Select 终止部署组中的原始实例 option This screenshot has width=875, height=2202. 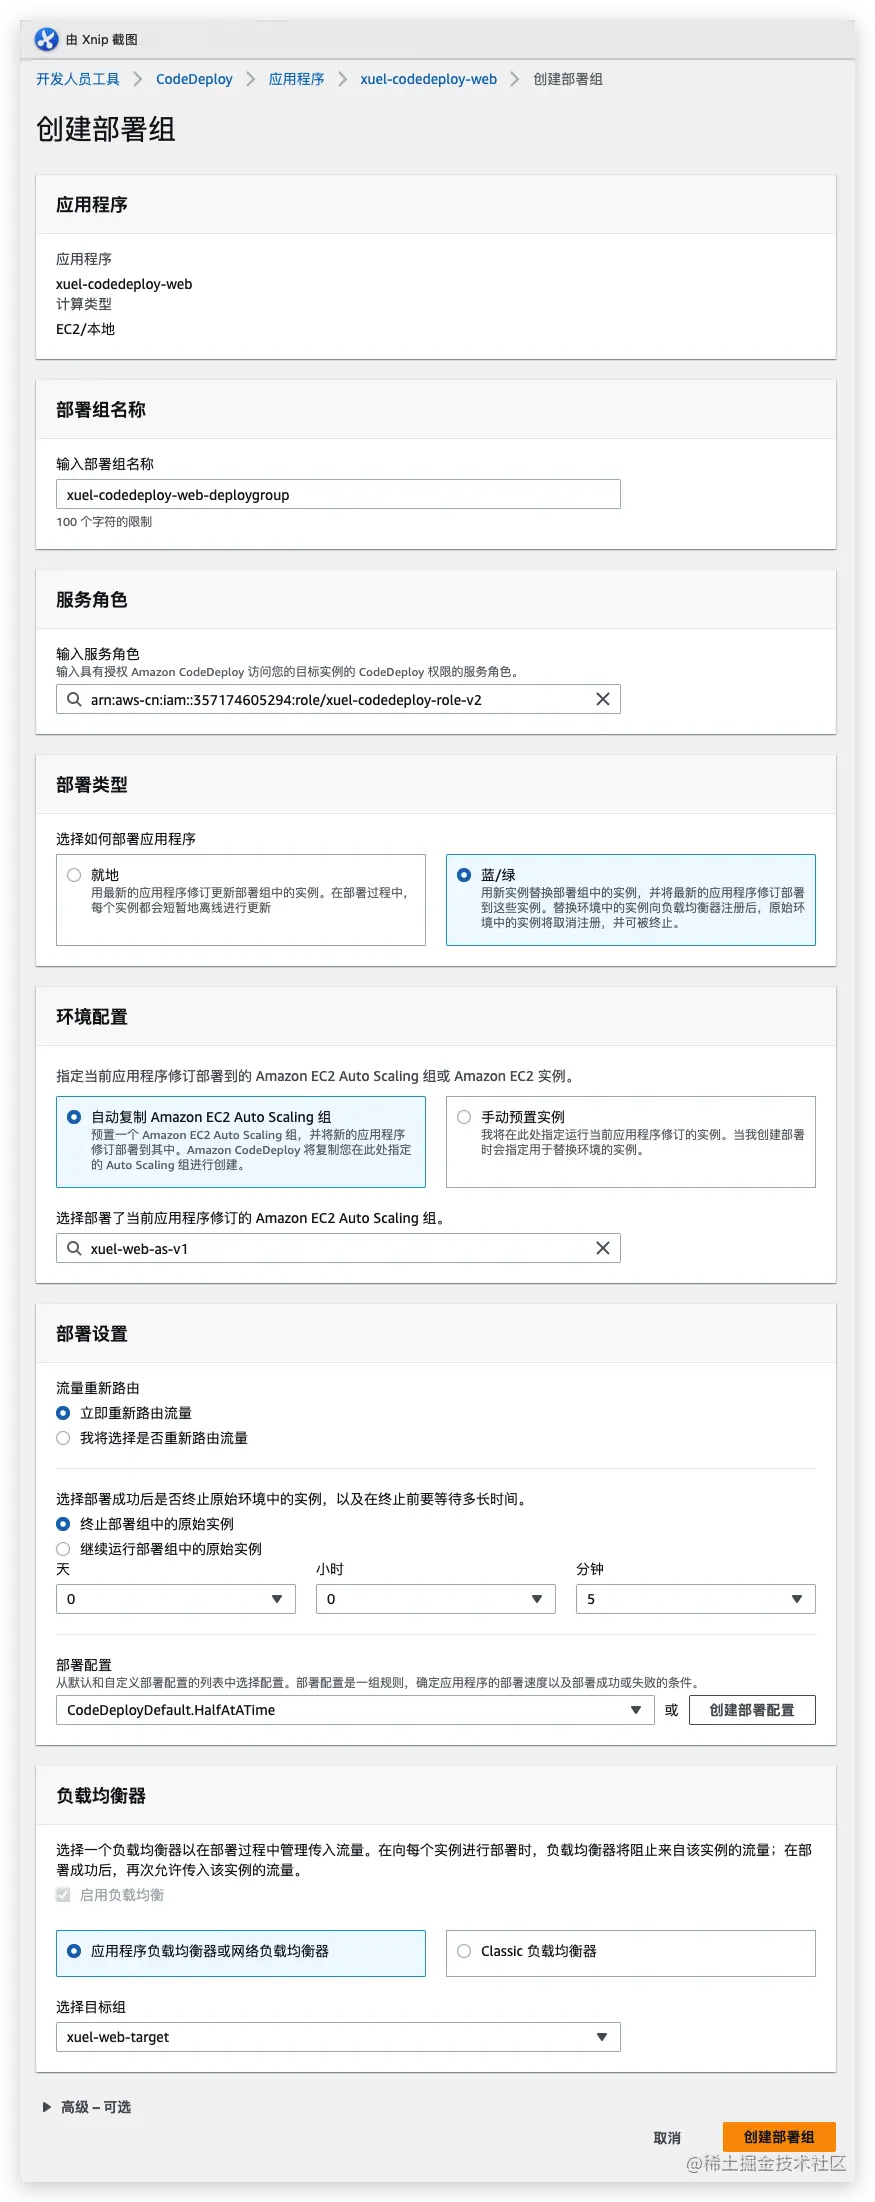63,1524
